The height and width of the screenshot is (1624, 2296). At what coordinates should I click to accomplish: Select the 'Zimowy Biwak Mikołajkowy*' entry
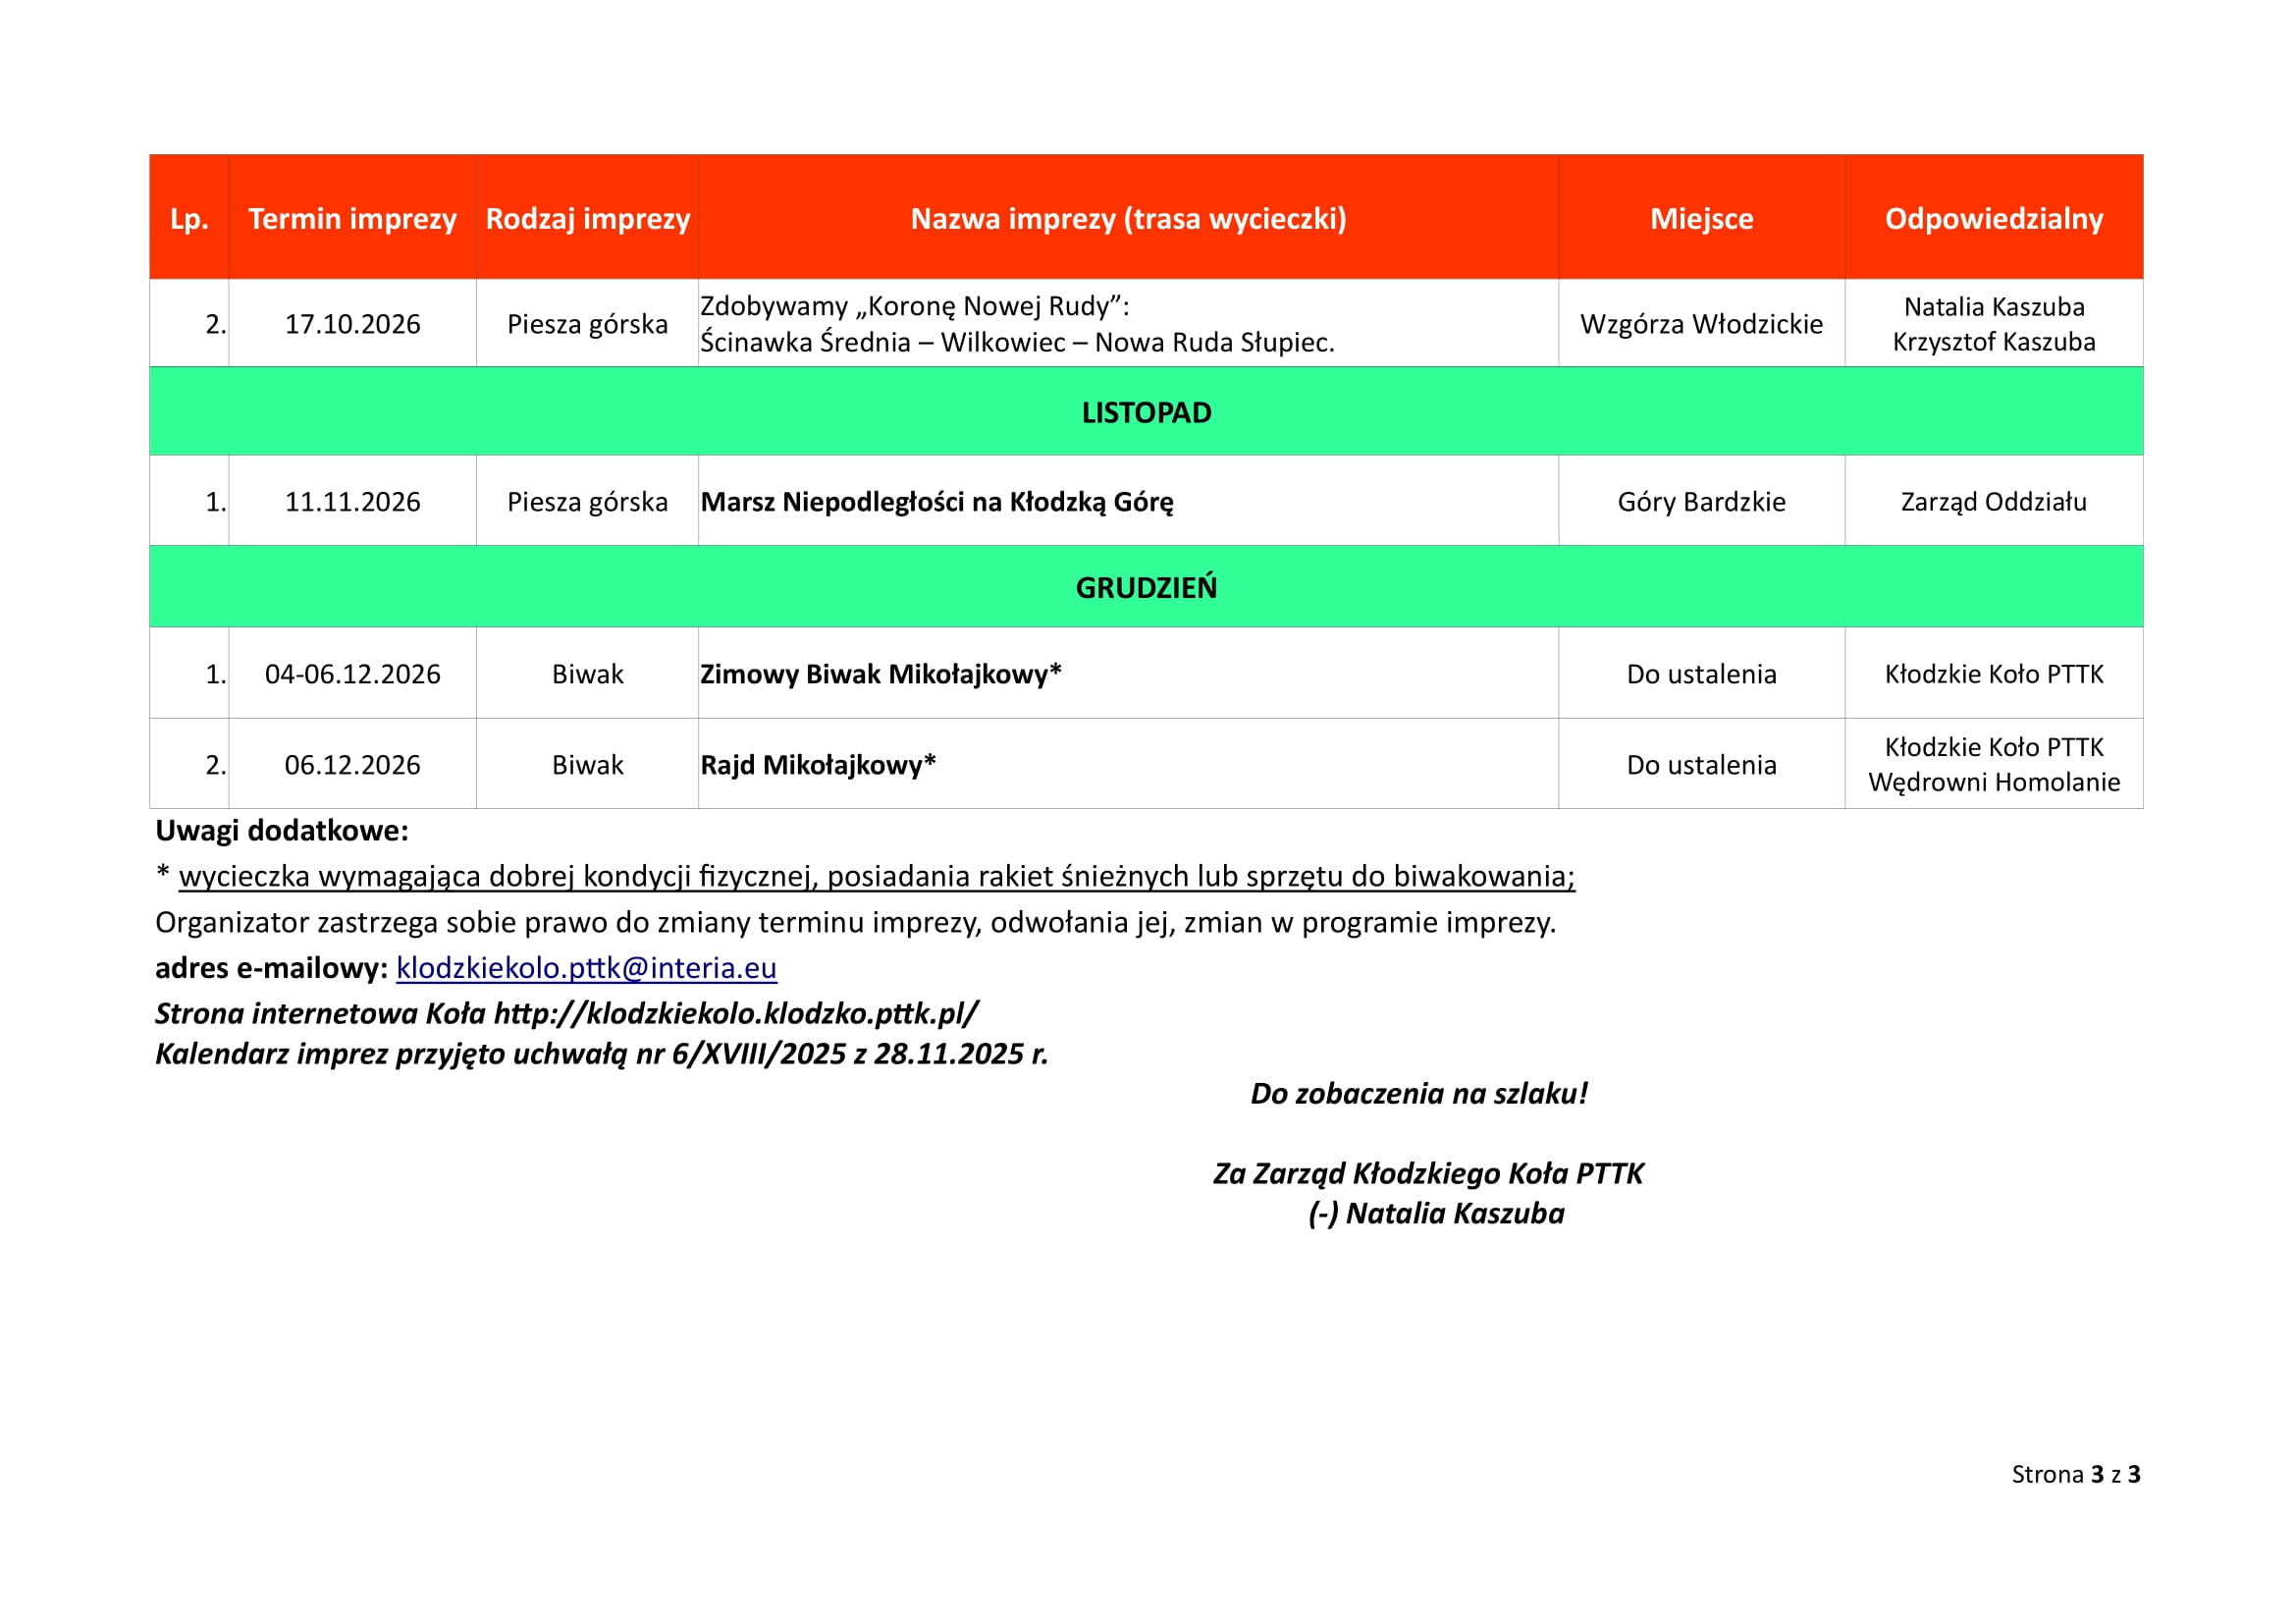click(x=880, y=674)
